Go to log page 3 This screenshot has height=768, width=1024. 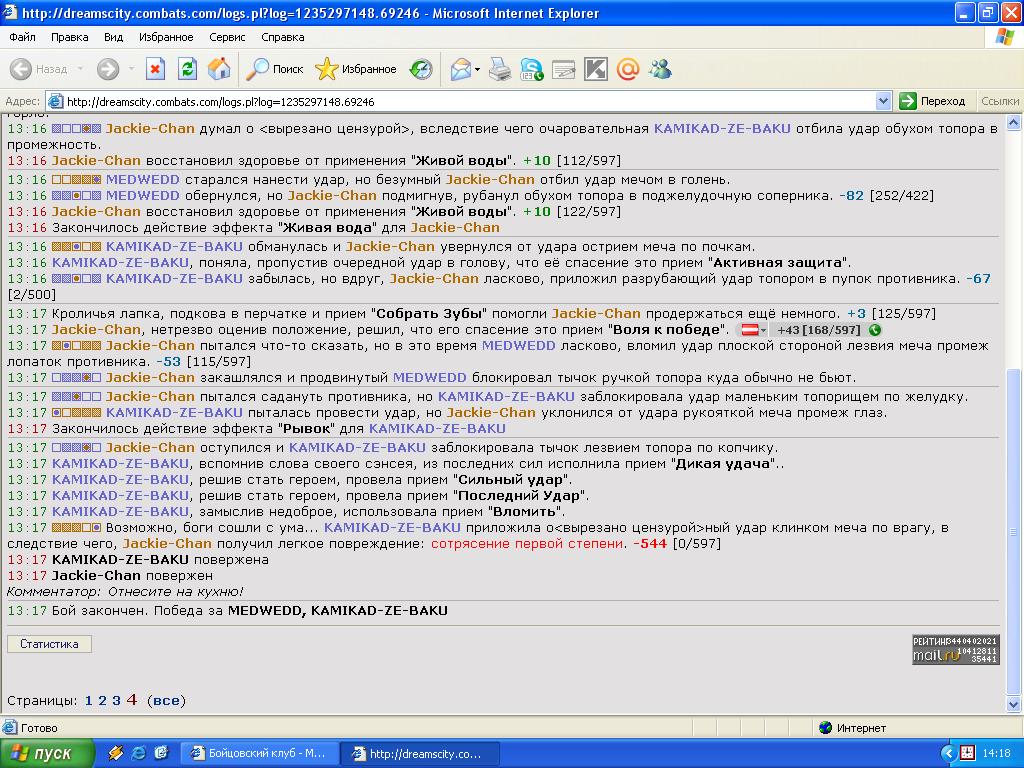[116, 701]
